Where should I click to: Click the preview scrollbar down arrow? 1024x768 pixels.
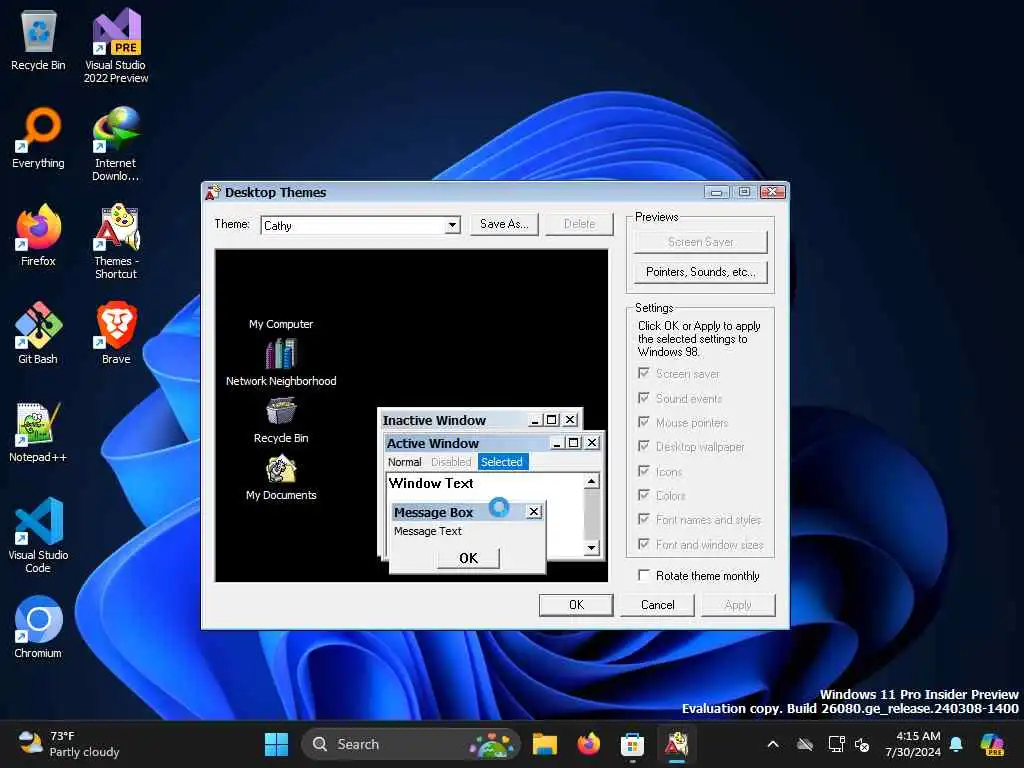tap(591, 548)
